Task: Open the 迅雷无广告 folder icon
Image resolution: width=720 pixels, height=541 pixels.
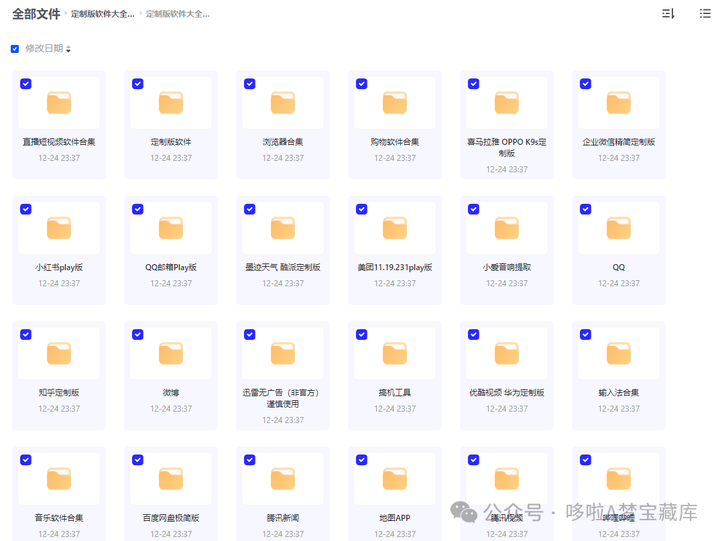Action: (283, 354)
